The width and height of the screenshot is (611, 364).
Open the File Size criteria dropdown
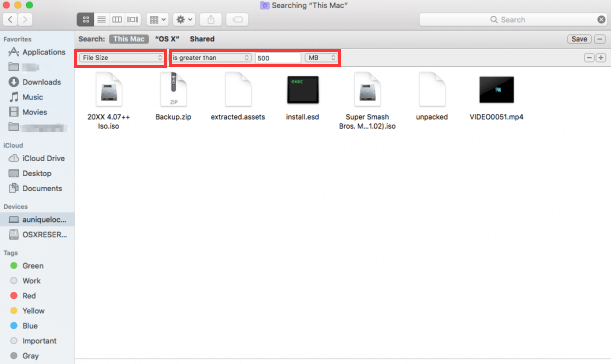(121, 58)
